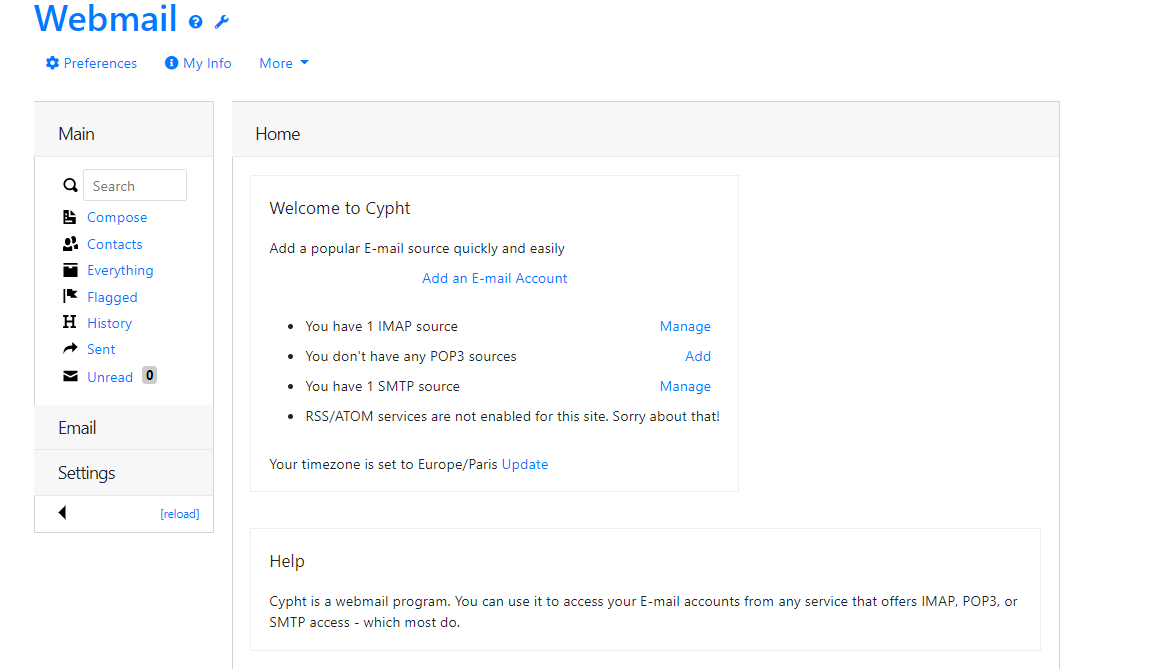Click the magnifier search icon

click(x=70, y=185)
